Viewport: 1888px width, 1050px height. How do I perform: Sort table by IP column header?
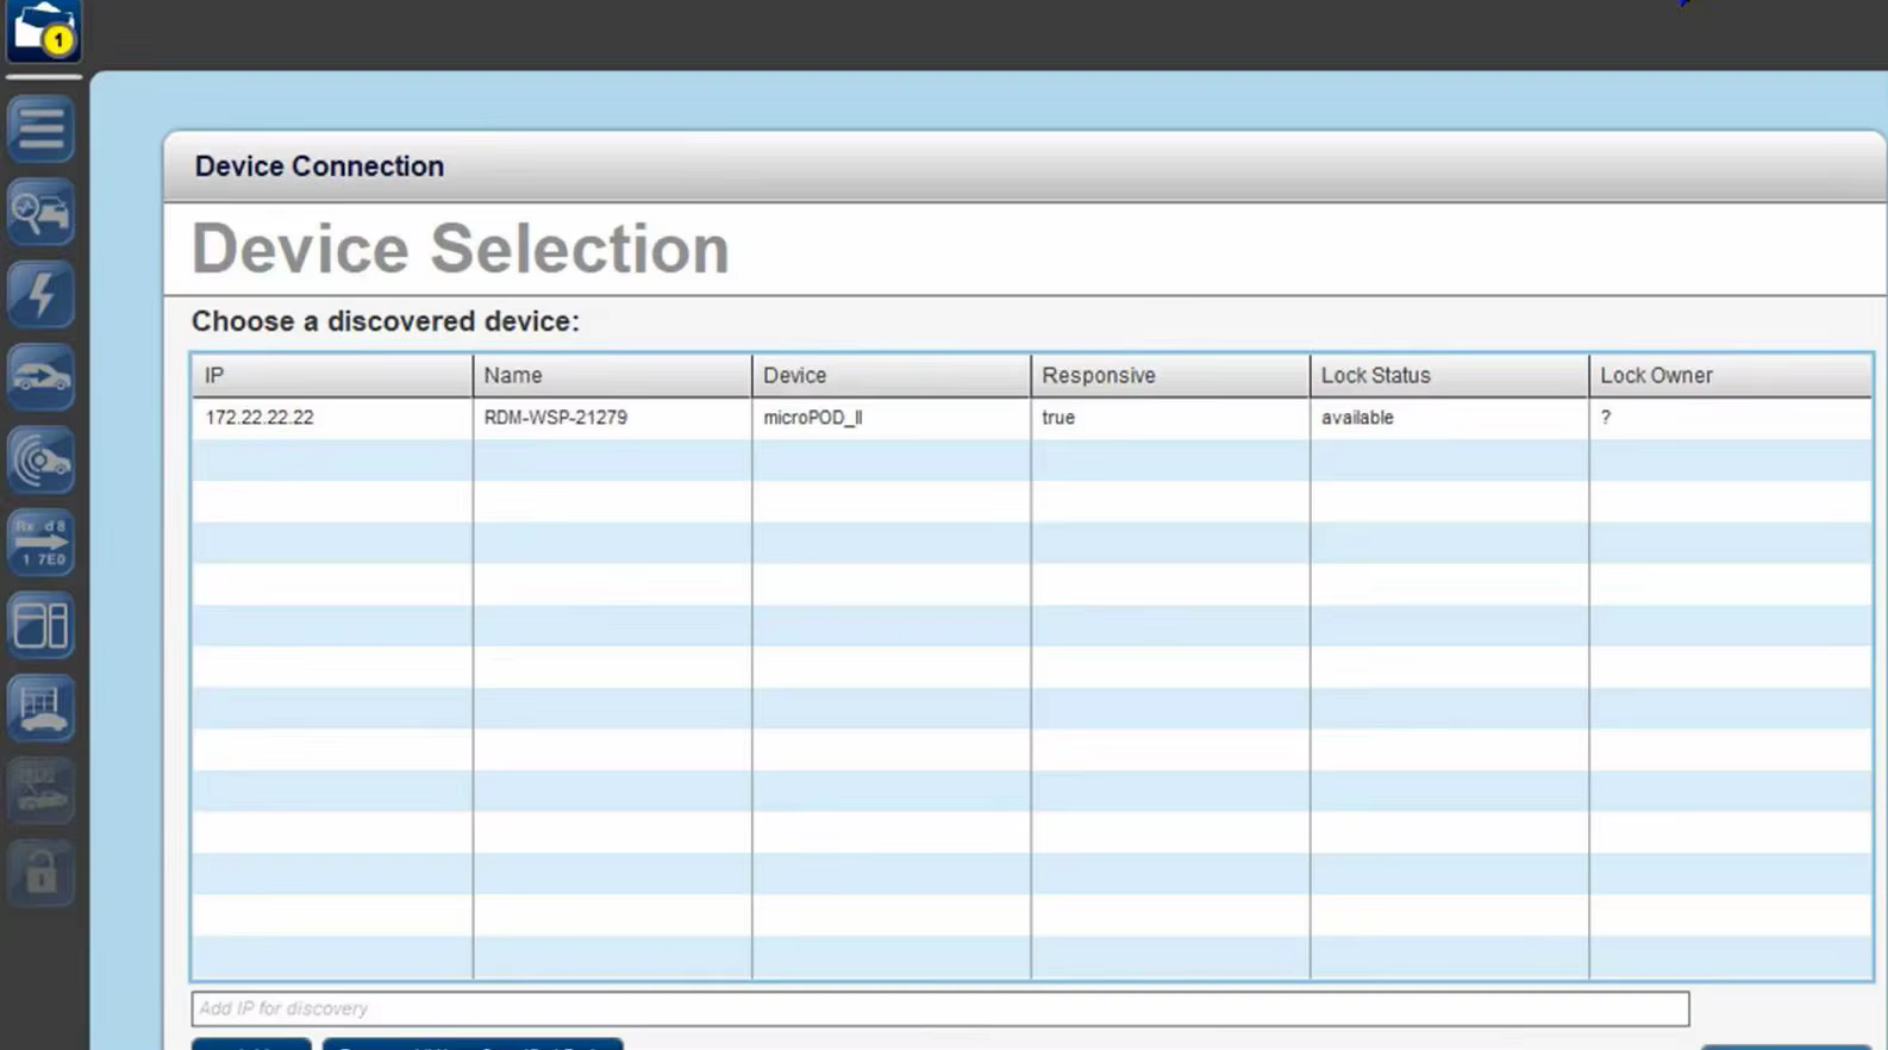click(331, 376)
